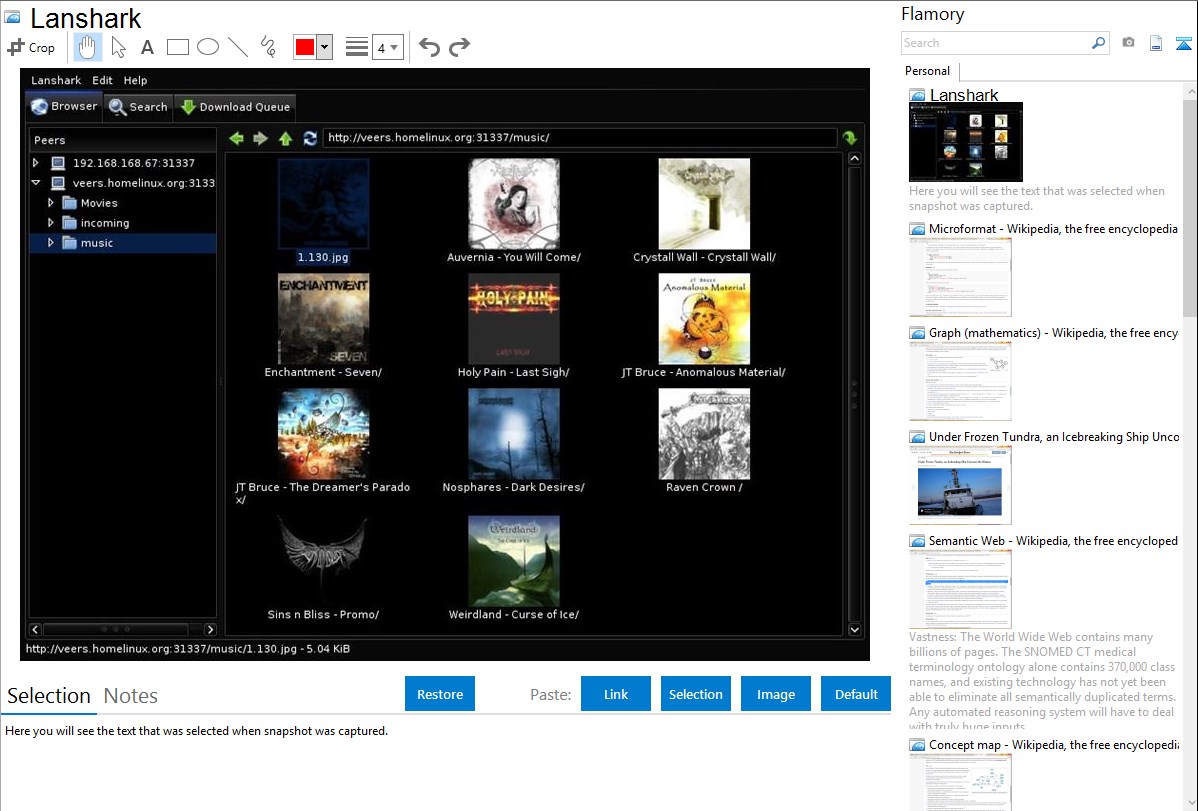Click the red color swatch
1198x811 pixels.
(305, 47)
